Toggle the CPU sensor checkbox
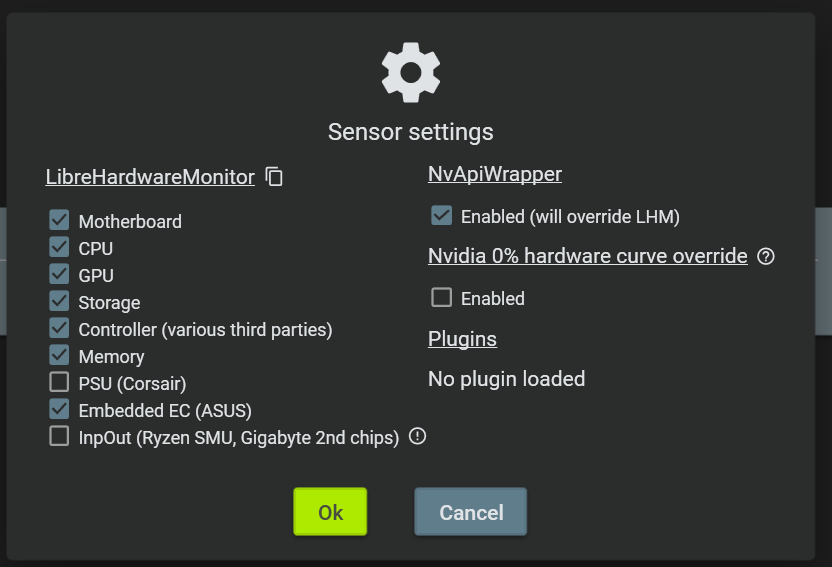The width and height of the screenshot is (832, 567). tap(60, 247)
